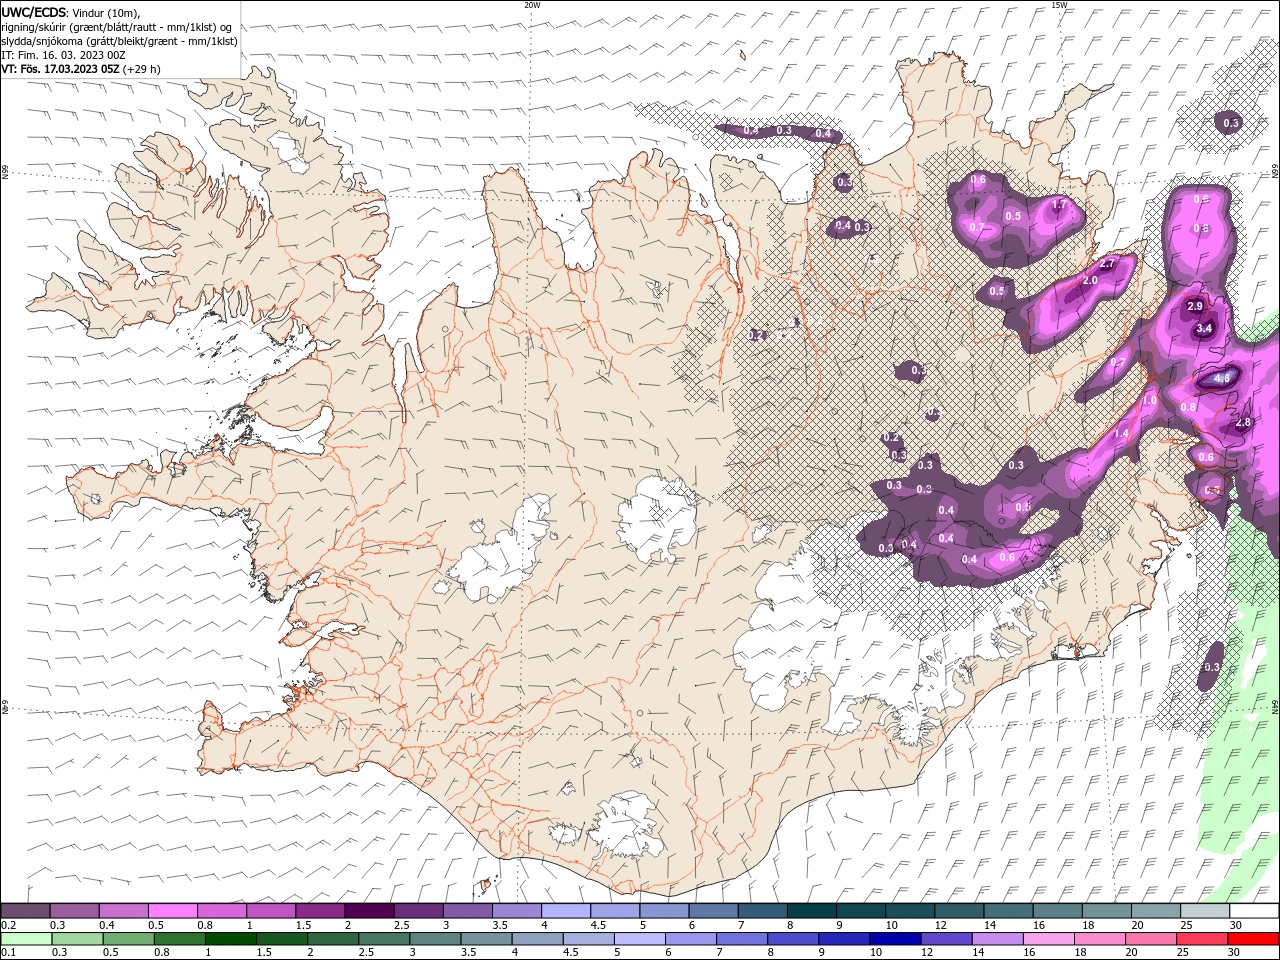Click the 2.8 precipitation value label
The width and height of the screenshot is (1280, 960).
pyautogui.click(x=1243, y=423)
